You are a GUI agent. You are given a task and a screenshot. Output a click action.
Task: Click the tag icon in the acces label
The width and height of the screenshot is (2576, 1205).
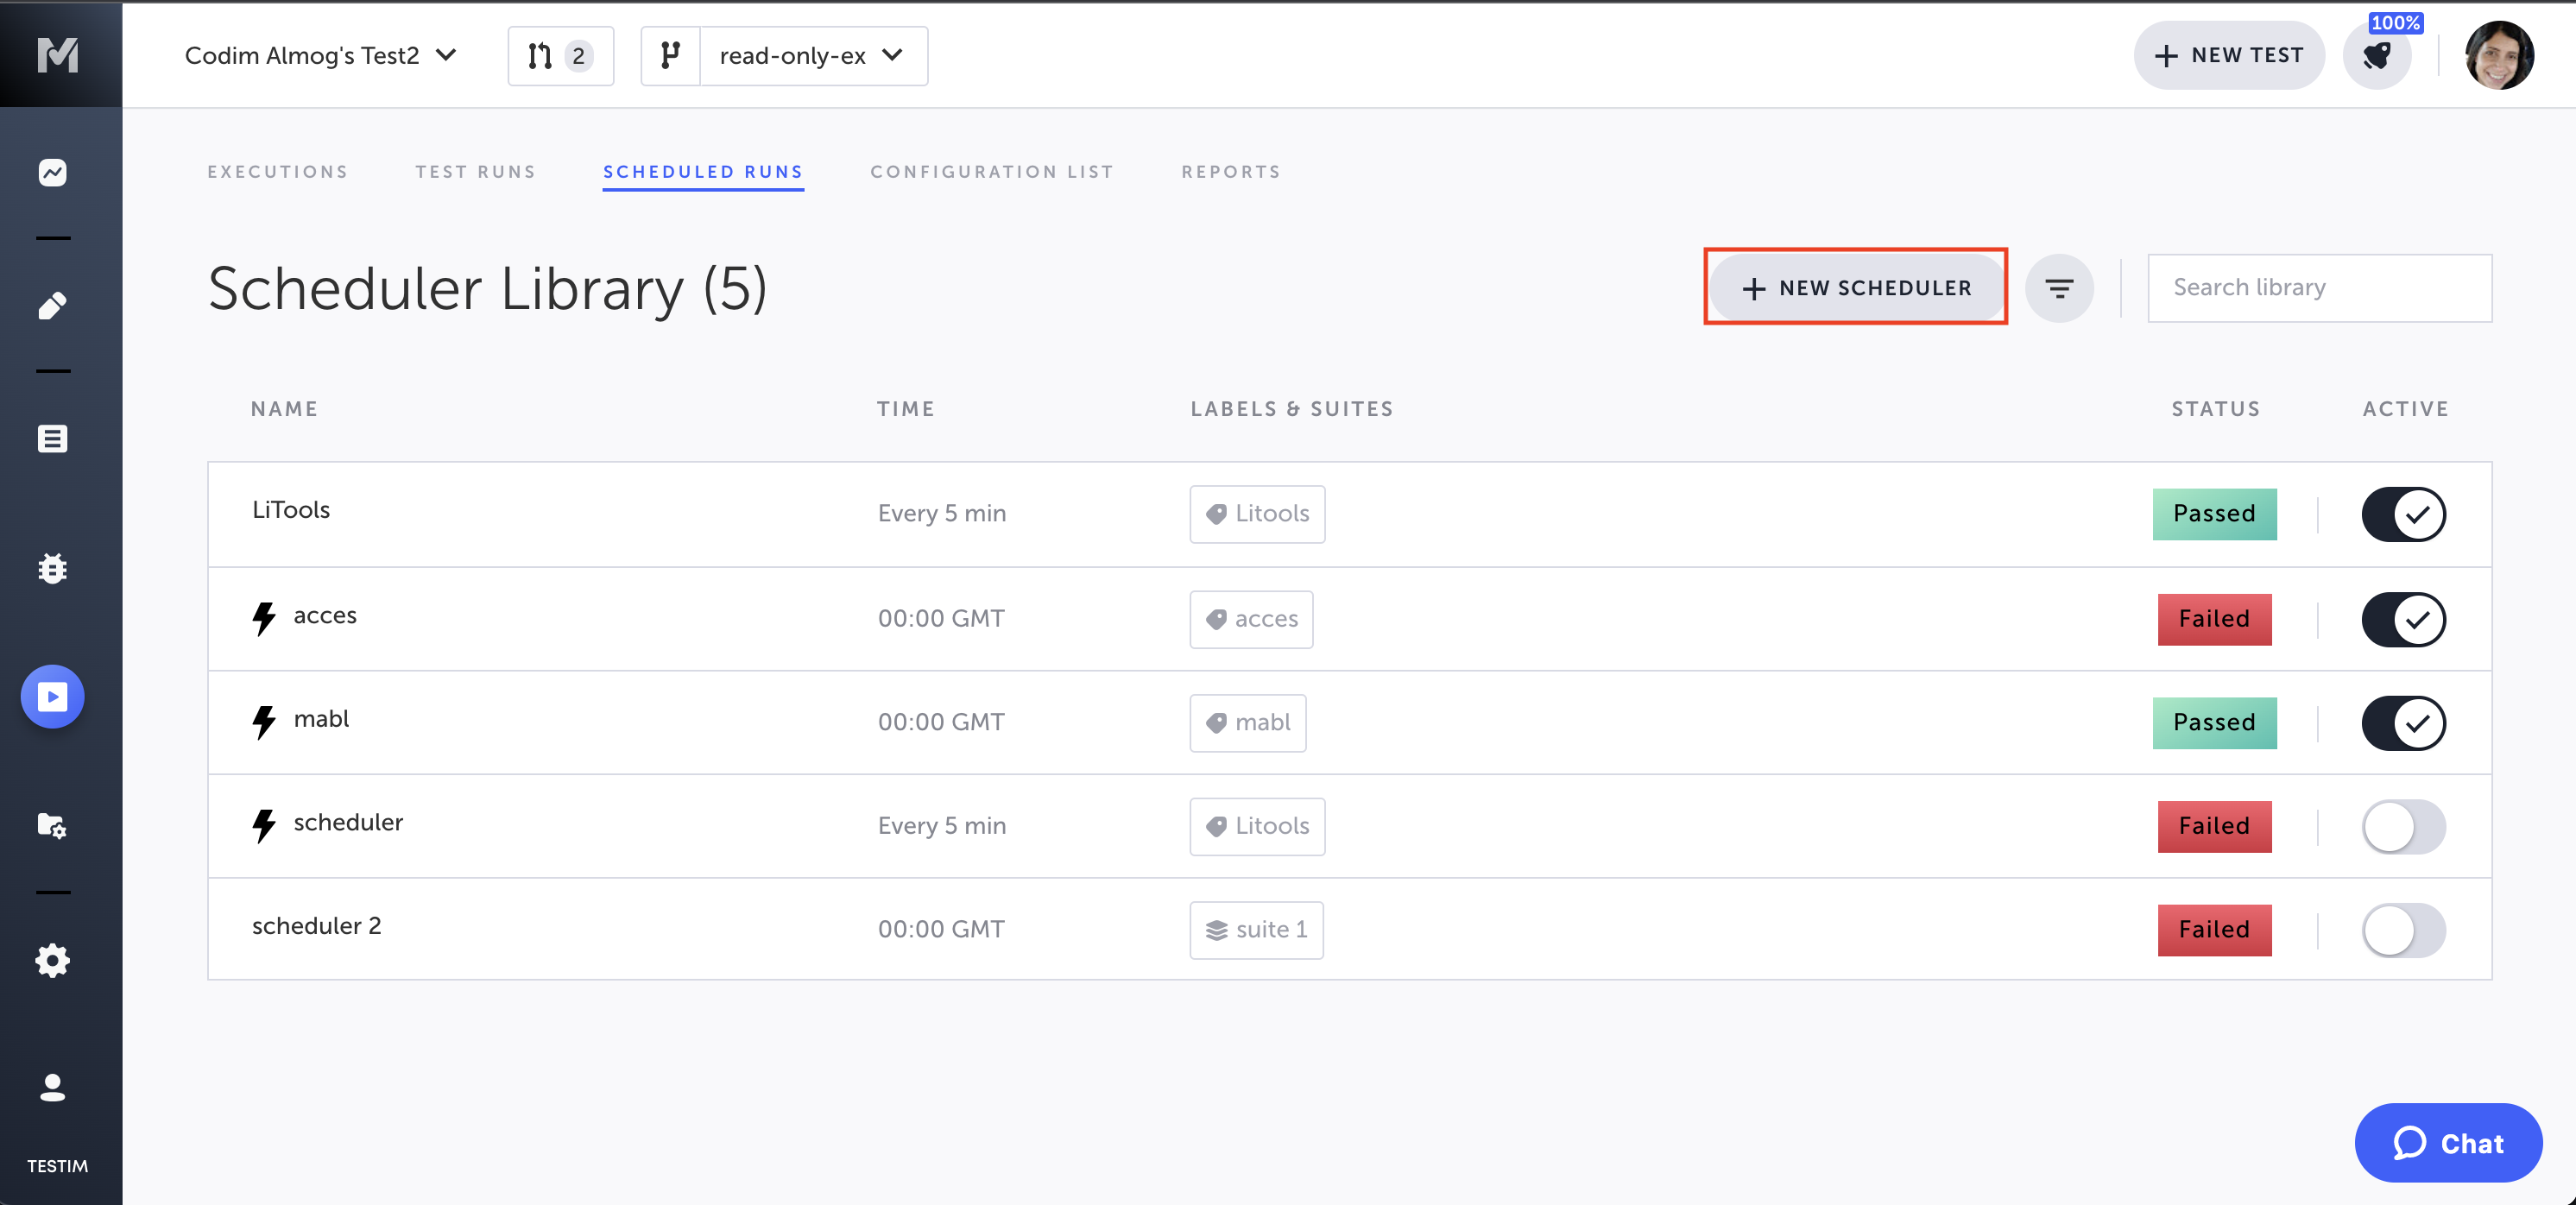(x=1216, y=619)
